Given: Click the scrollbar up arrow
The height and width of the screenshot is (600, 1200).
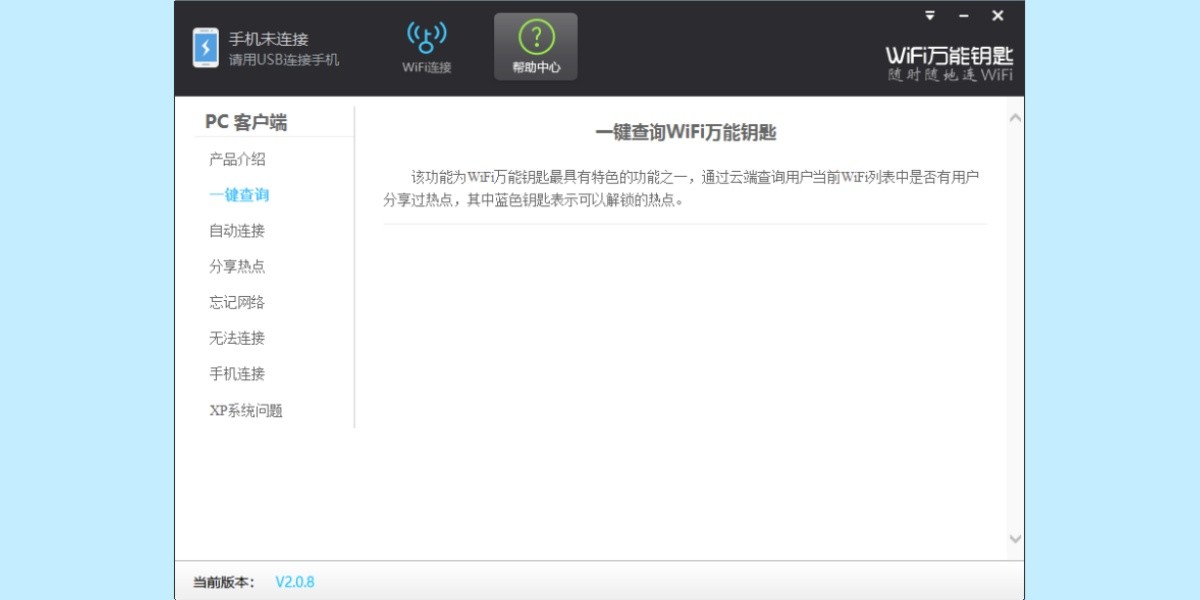Looking at the screenshot, I should 1015,118.
